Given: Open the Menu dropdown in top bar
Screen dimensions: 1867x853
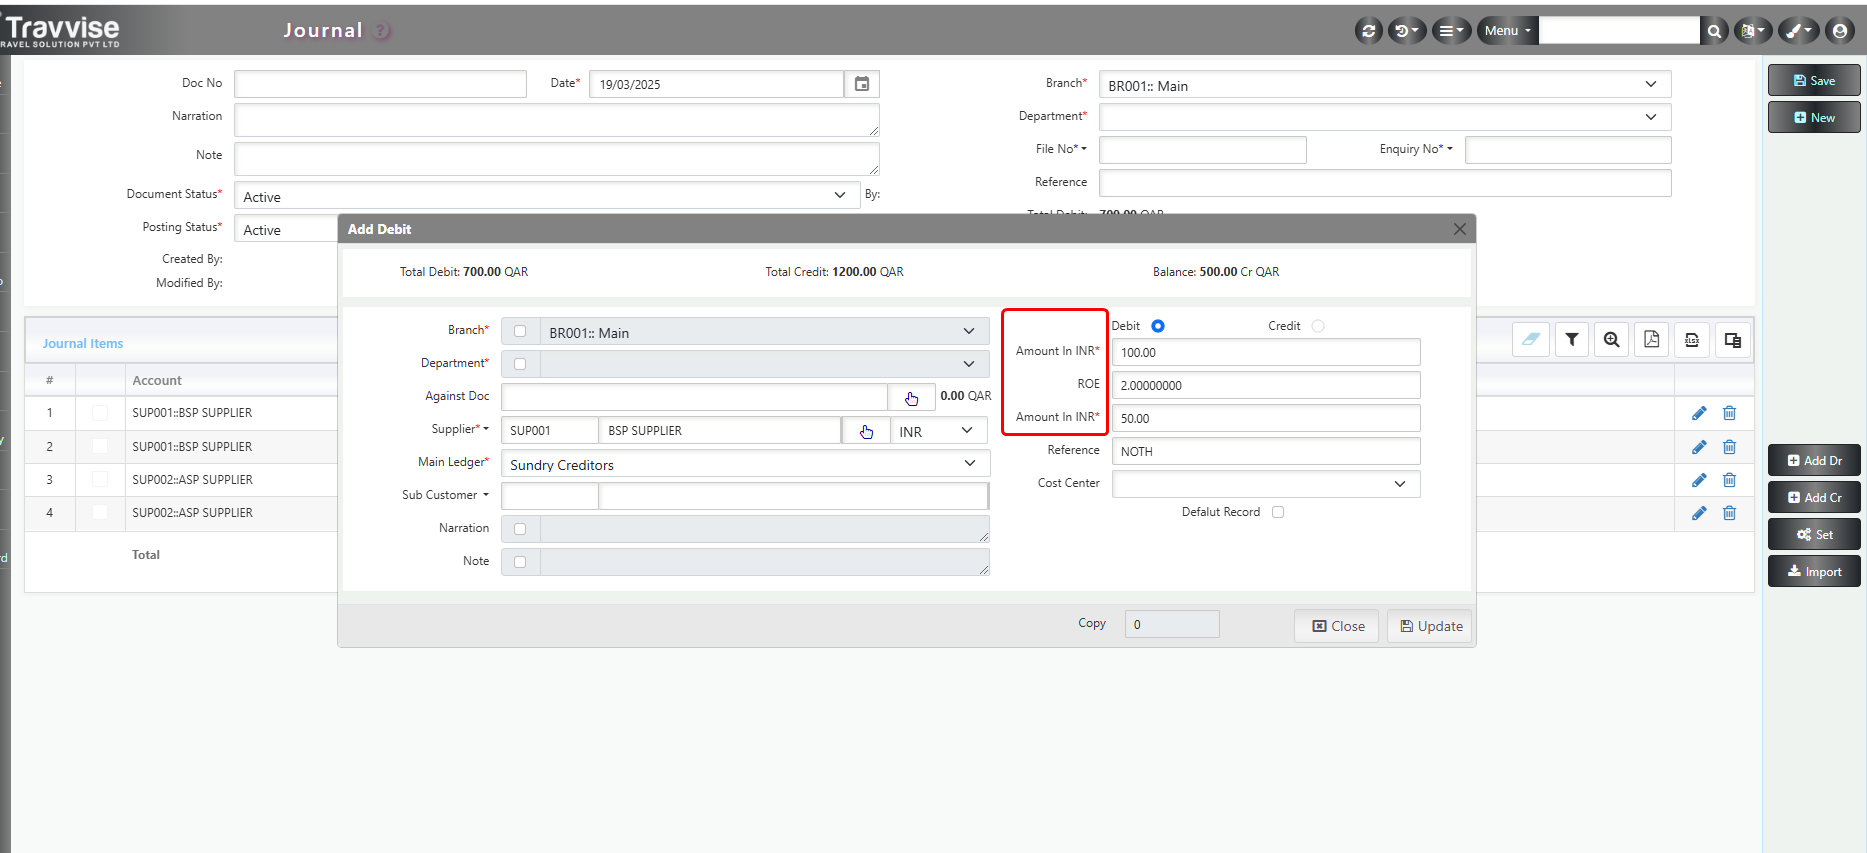Looking at the screenshot, I should [1507, 31].
